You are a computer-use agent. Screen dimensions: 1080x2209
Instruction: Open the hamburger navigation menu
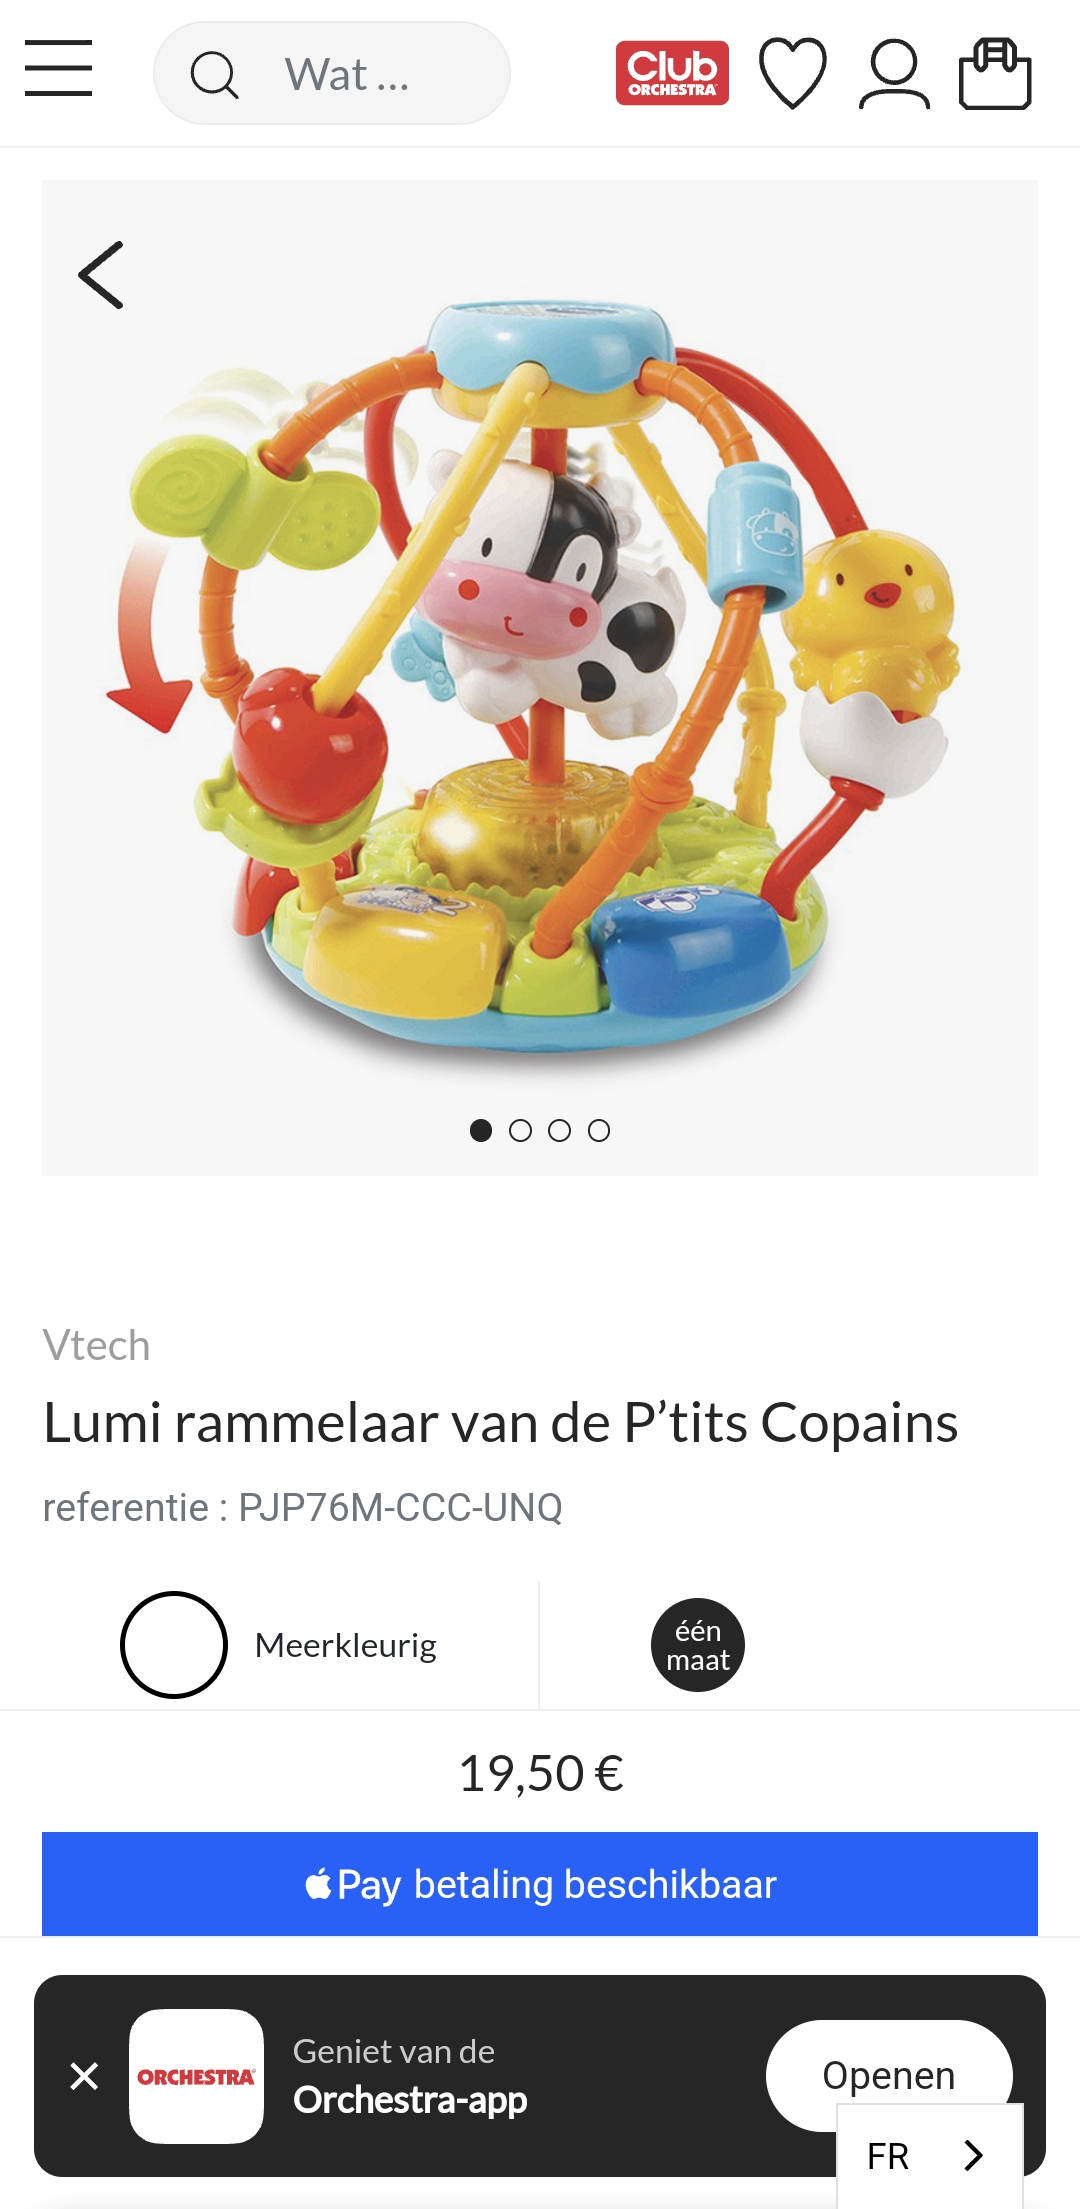(x=58, y=69)
